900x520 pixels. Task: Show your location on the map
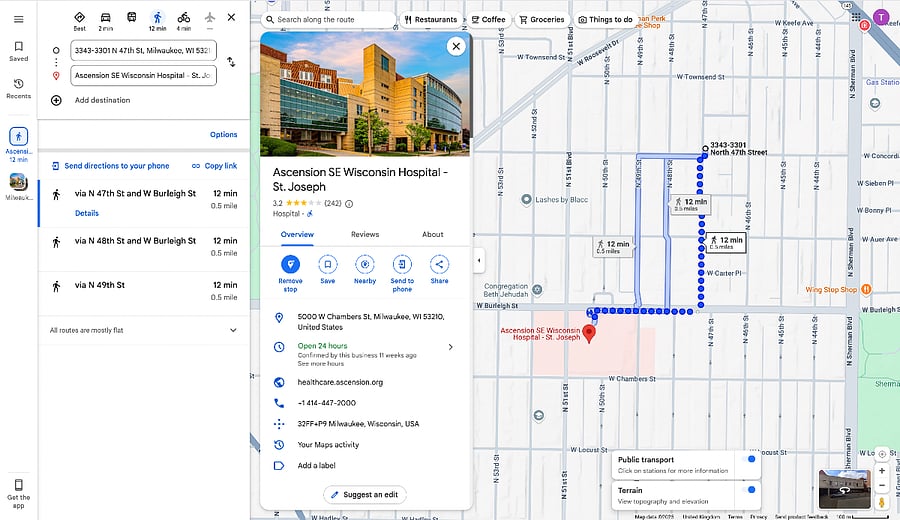pyautogui.click(x=882, y=454)
